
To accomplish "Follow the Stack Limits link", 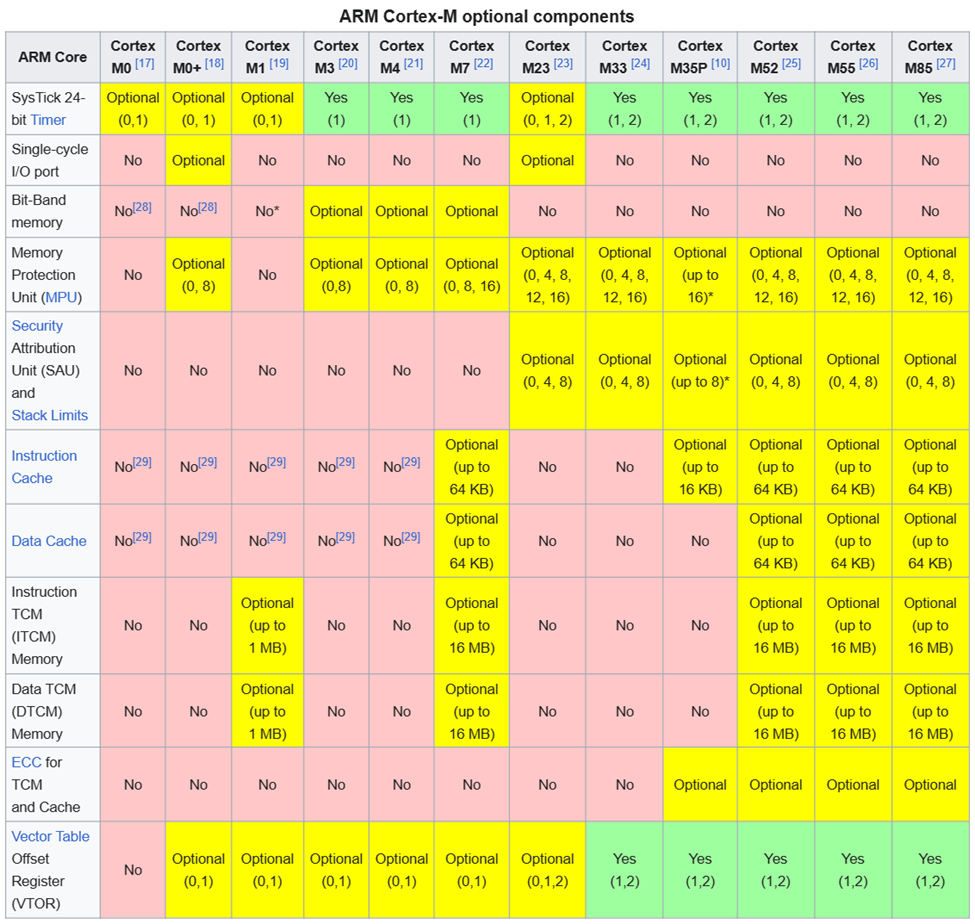I will click(x=50, y=415).
